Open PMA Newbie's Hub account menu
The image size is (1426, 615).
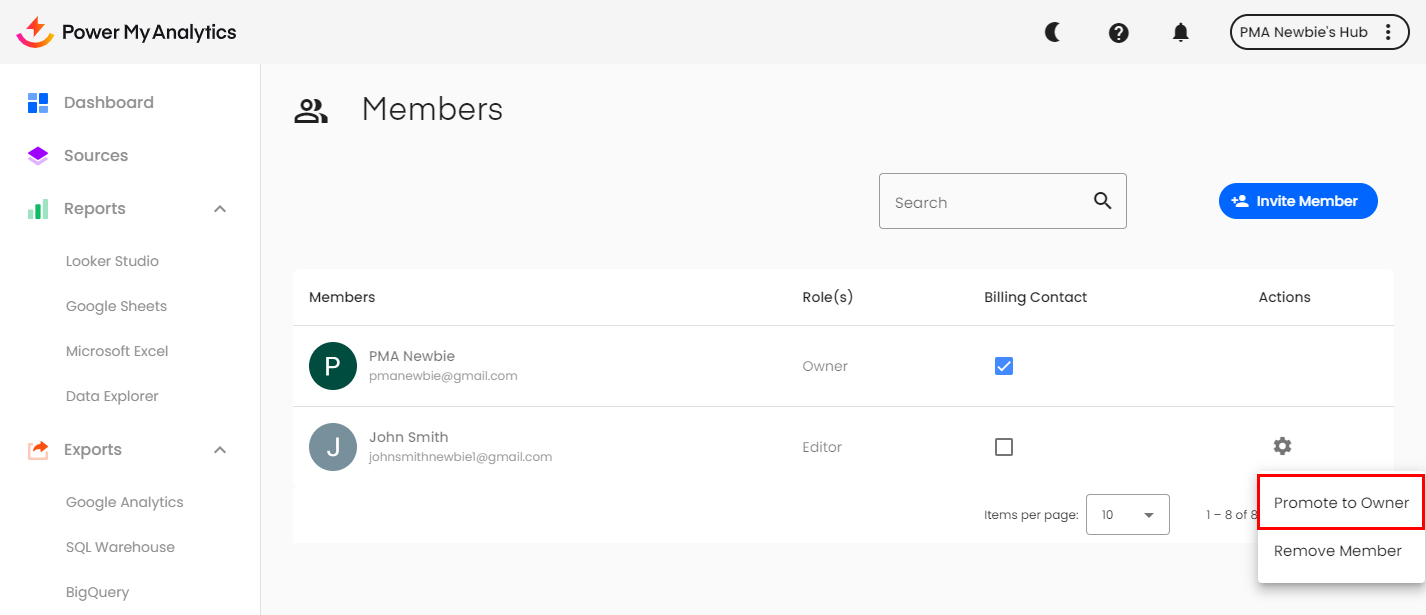coord(1318,32)
